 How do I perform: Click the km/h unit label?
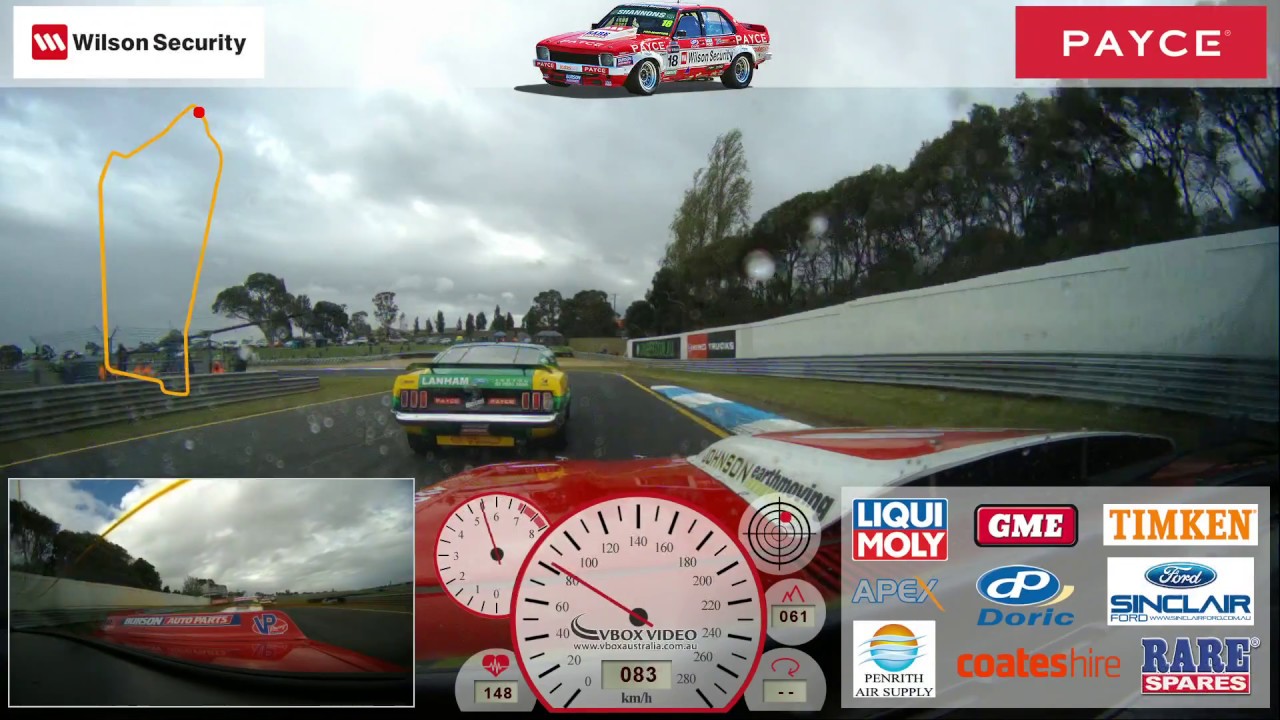click(x=637, y=697)
